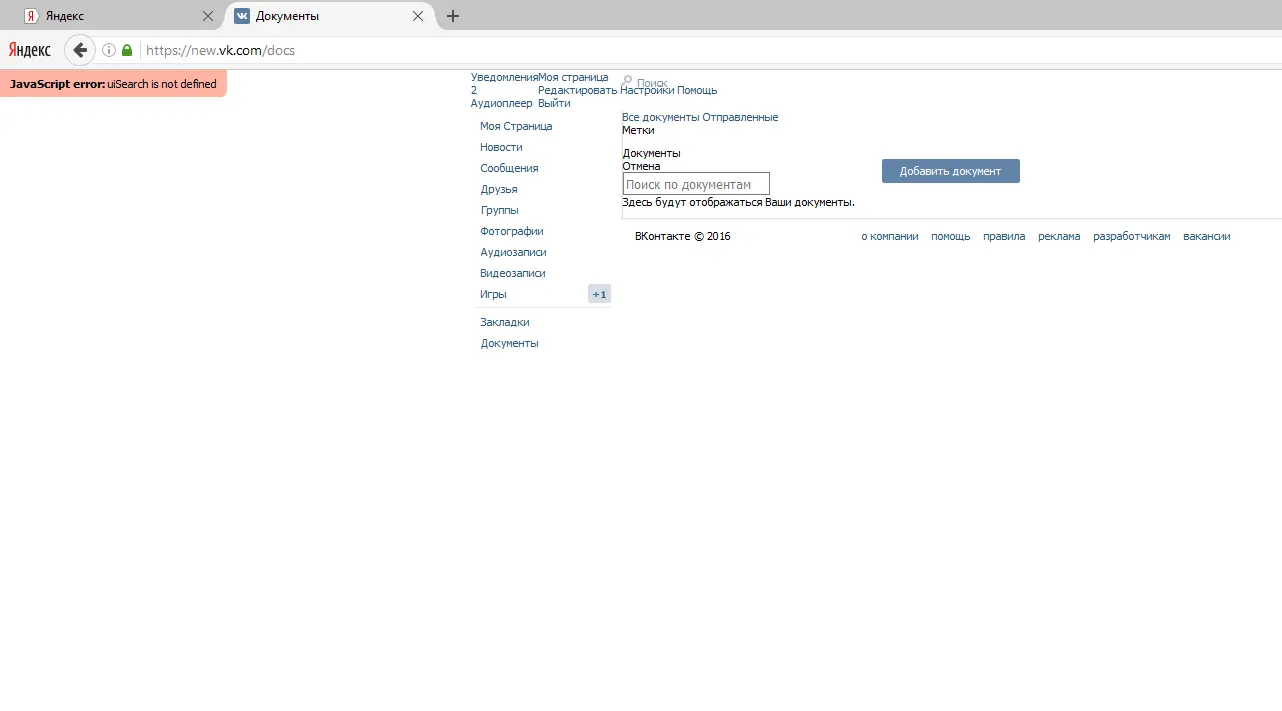1282x711 pixels.
Task: Switch to the Документы tab
Action: click(330, 16)
